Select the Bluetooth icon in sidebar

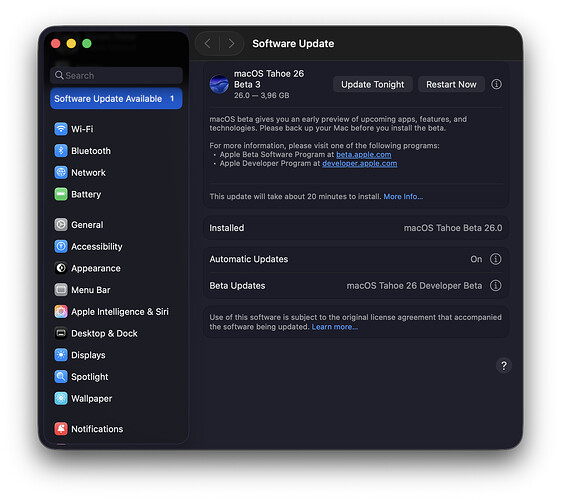click(x=61, y=151)
